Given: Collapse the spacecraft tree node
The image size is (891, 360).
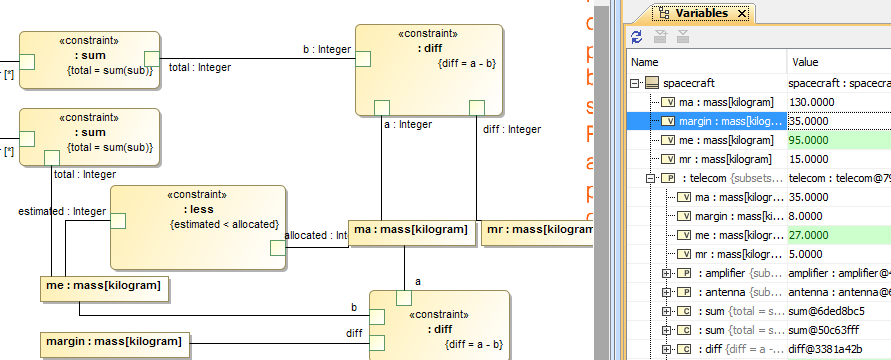Looking at the screenshot, I should coord(635,83).
